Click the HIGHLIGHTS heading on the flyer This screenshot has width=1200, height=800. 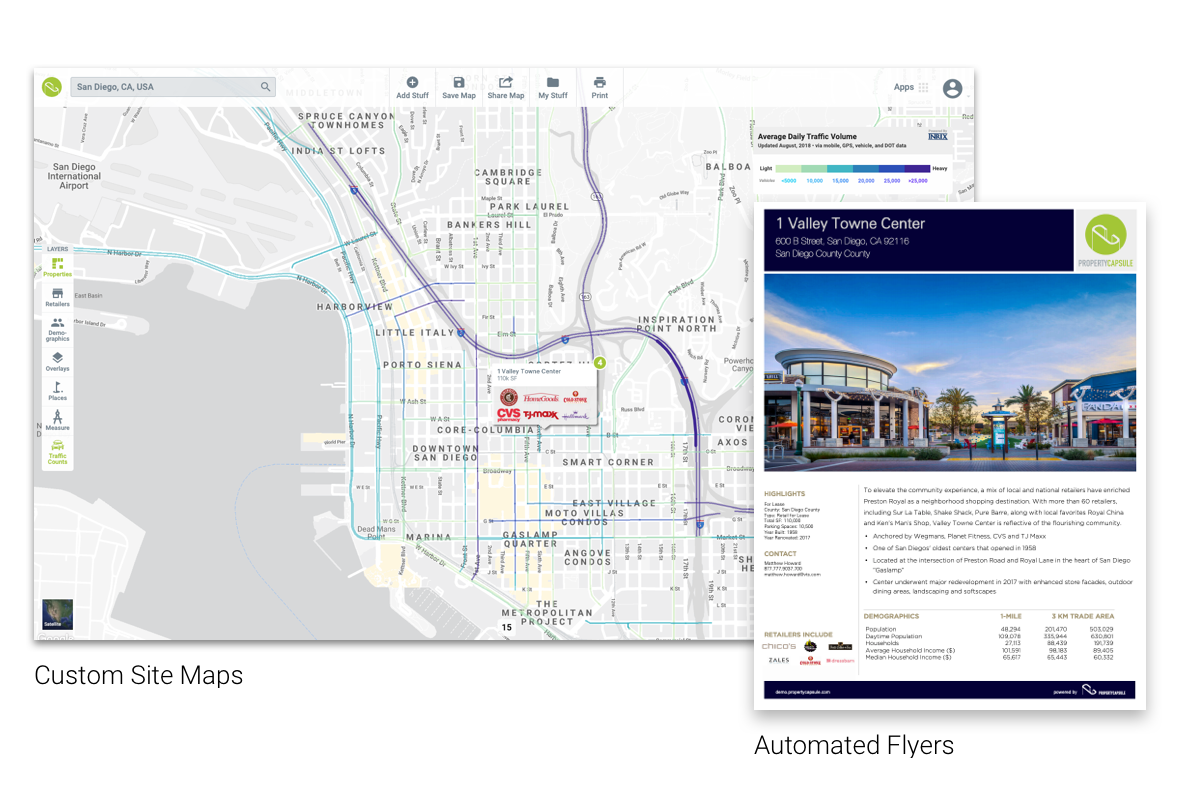coord(784,493)
